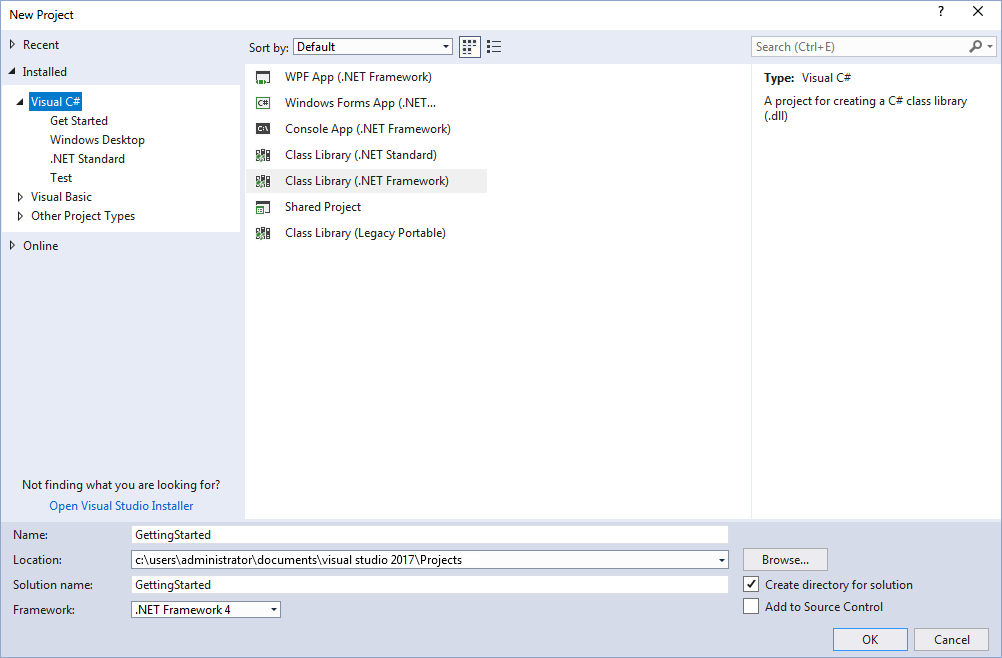Click the WPF App template icon
This screenshot has width=1002, height=658.
pyautogui.click(x=263, y=77)
